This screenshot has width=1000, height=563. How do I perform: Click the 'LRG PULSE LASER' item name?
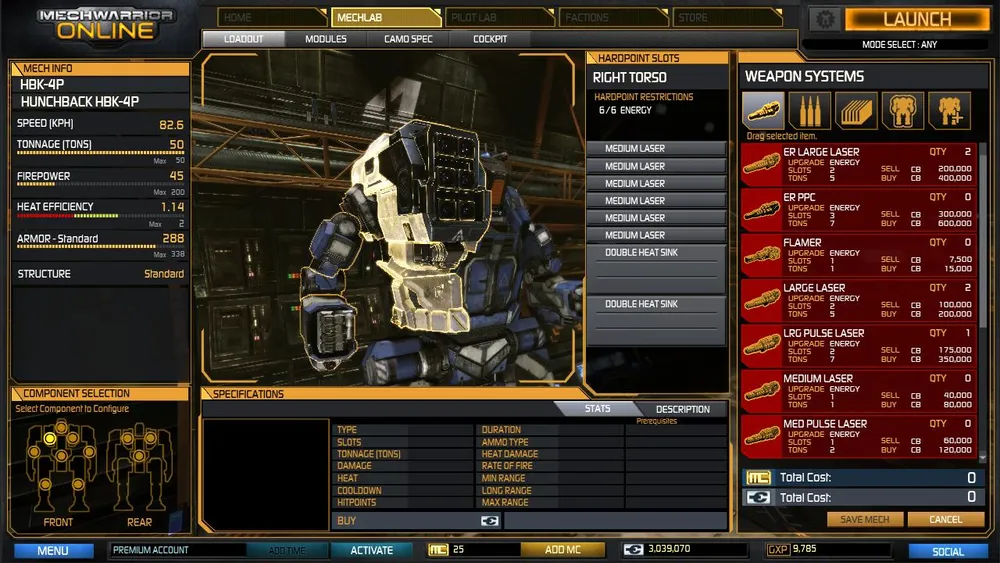[x=823, y=333]
